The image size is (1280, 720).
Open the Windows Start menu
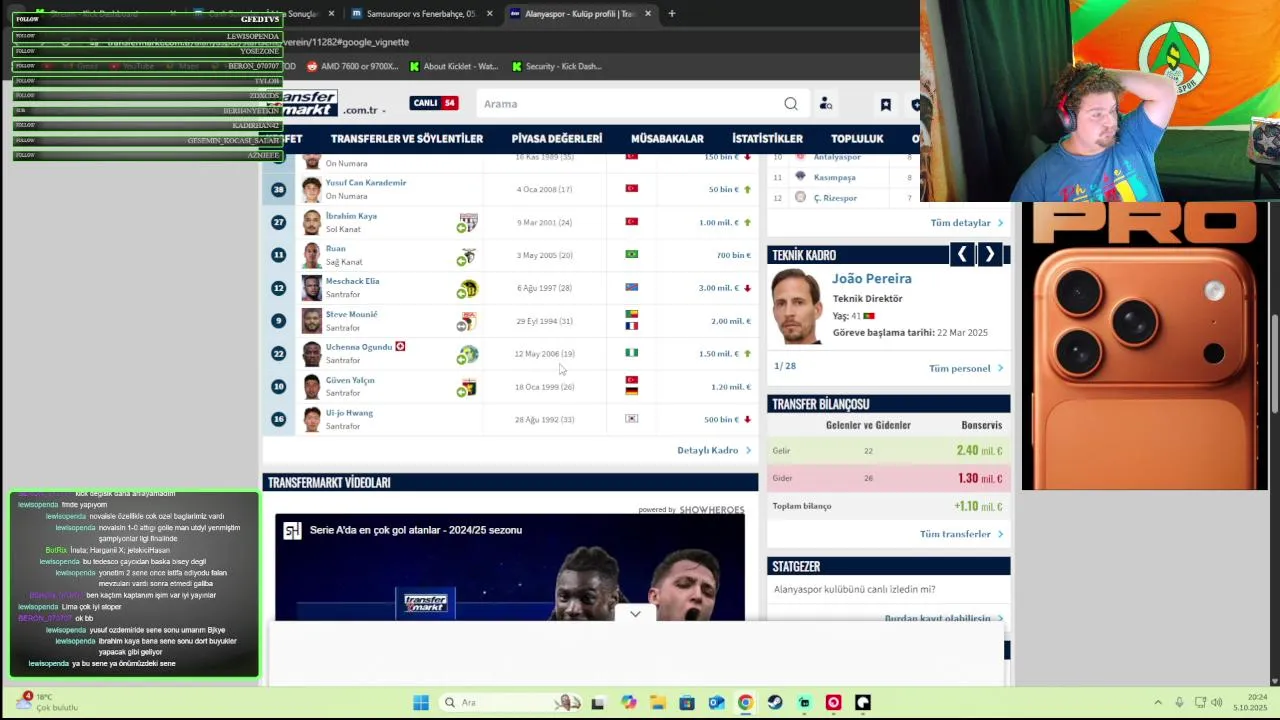(421, 703)
